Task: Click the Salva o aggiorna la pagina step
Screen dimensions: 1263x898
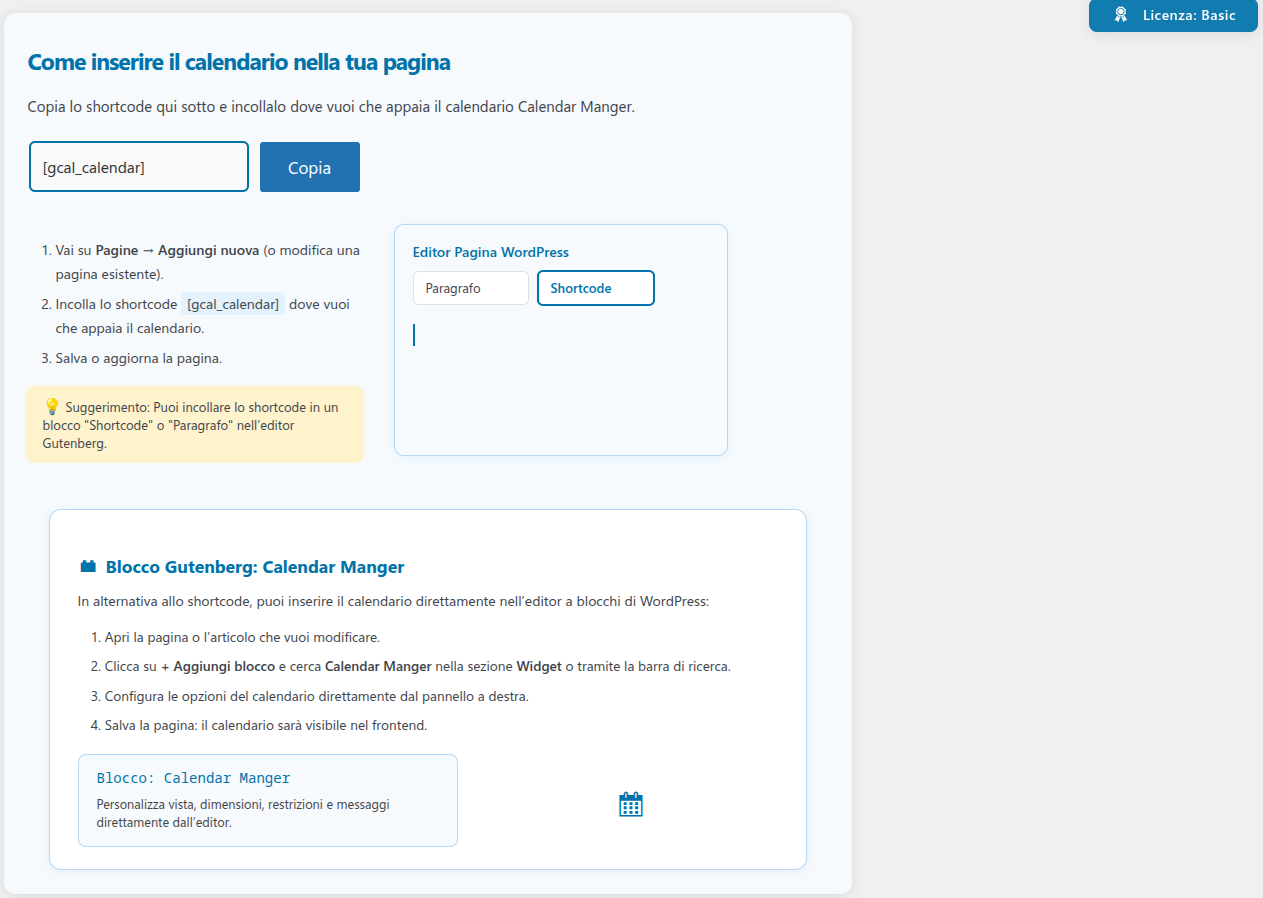Action: 139,358
